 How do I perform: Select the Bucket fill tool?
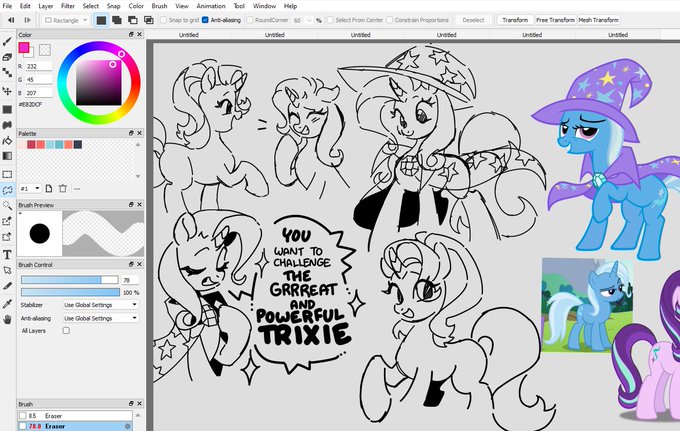pos(7,125)
